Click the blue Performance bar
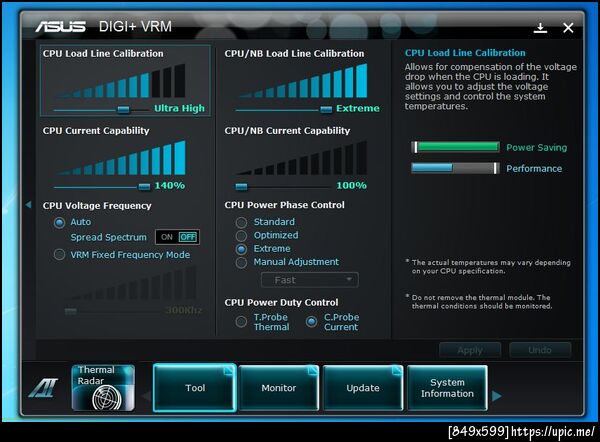This screenshot has height=442, width=600. coord(455,168)
